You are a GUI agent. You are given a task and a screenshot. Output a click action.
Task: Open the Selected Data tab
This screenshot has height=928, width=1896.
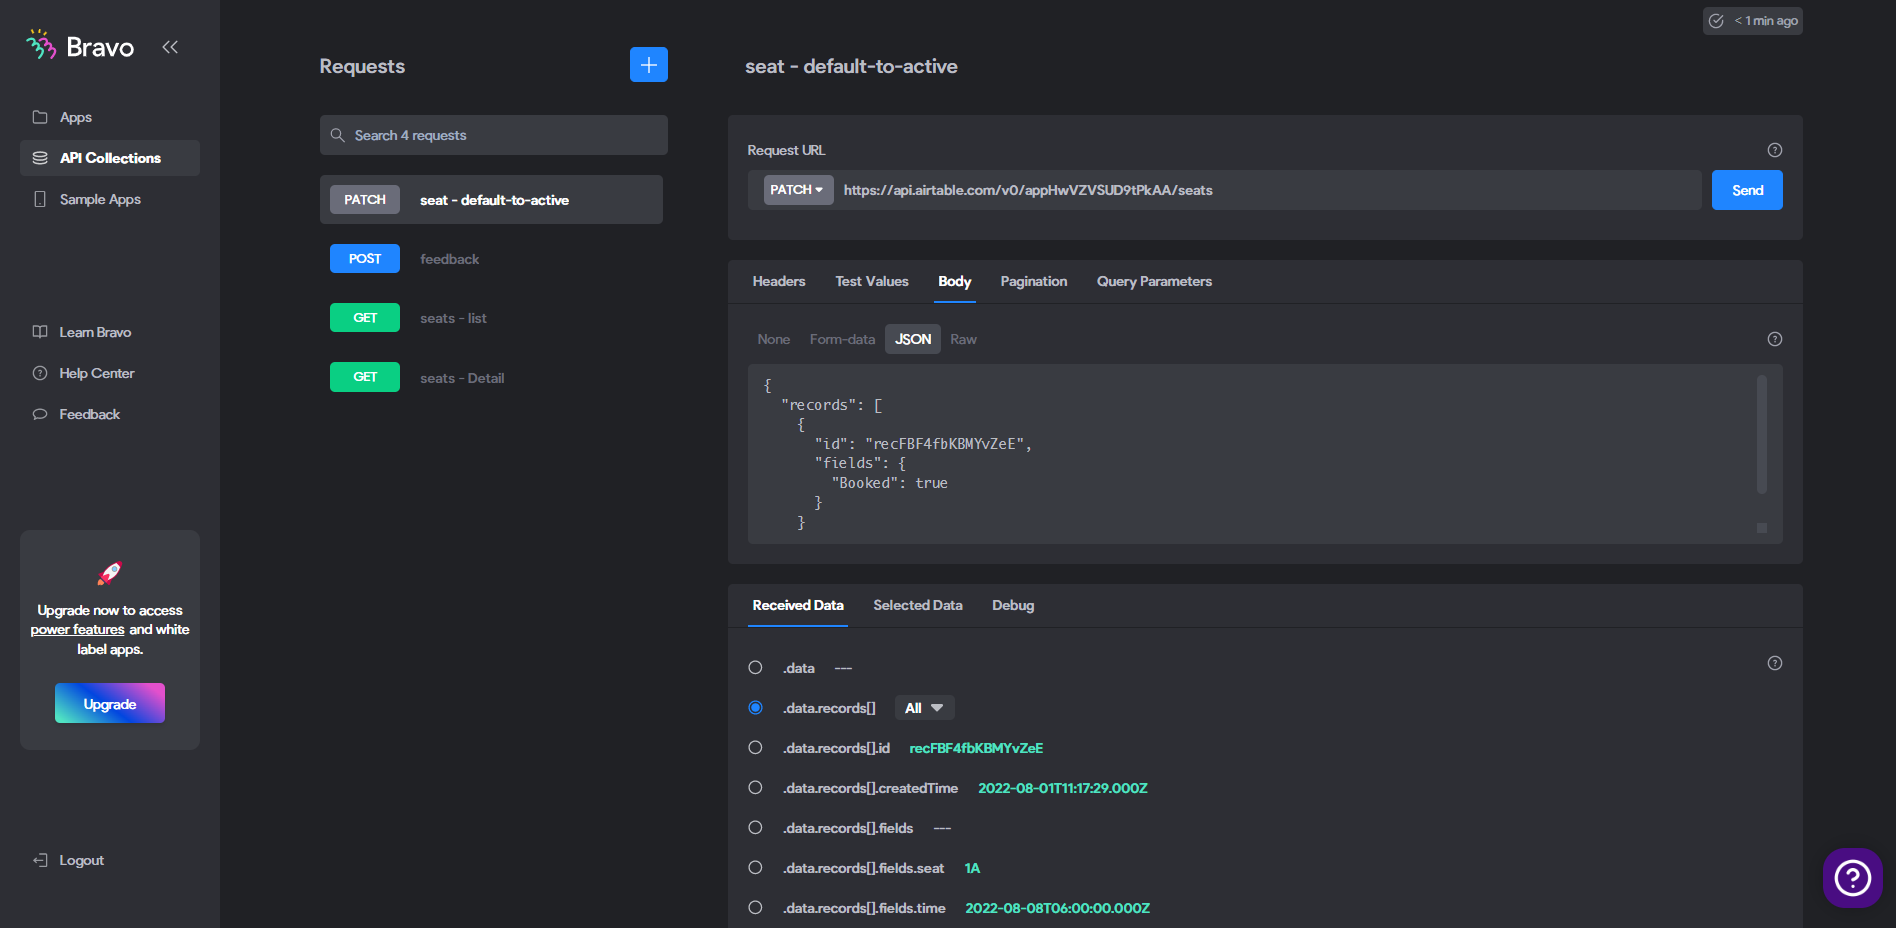point(918,605)
